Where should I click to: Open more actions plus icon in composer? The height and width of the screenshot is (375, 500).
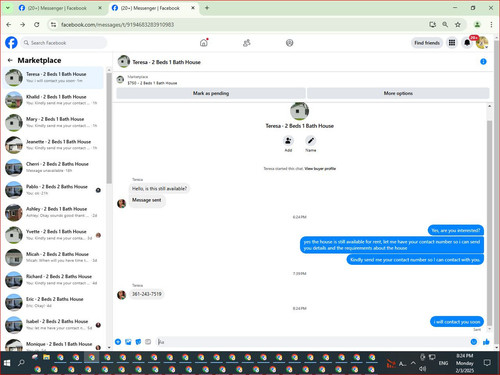(x=118, y=342)
